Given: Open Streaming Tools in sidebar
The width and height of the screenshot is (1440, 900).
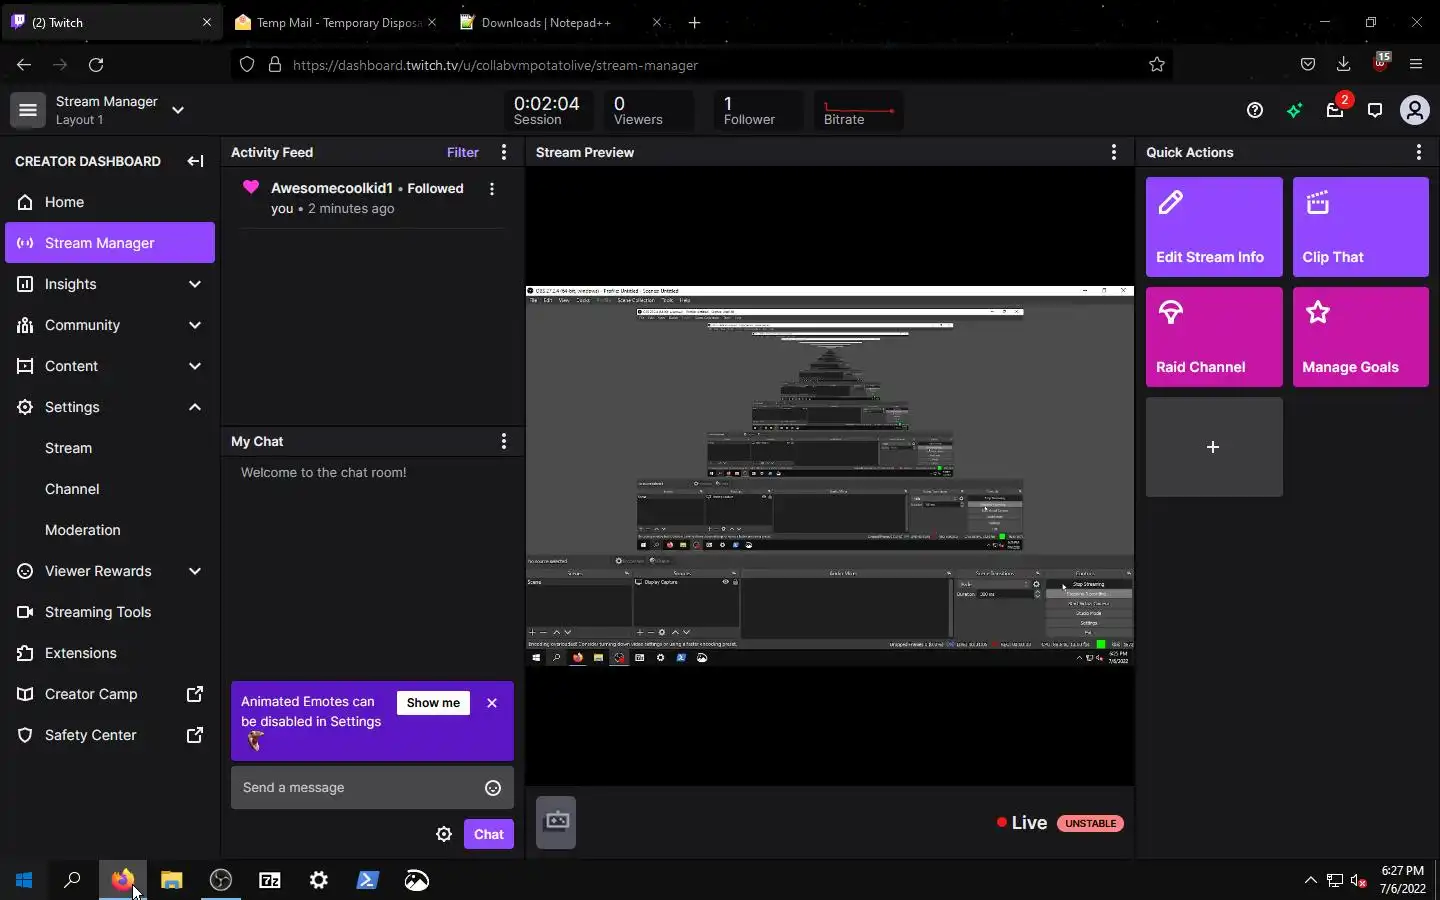Looking at the screenshot, I should 110,612.
